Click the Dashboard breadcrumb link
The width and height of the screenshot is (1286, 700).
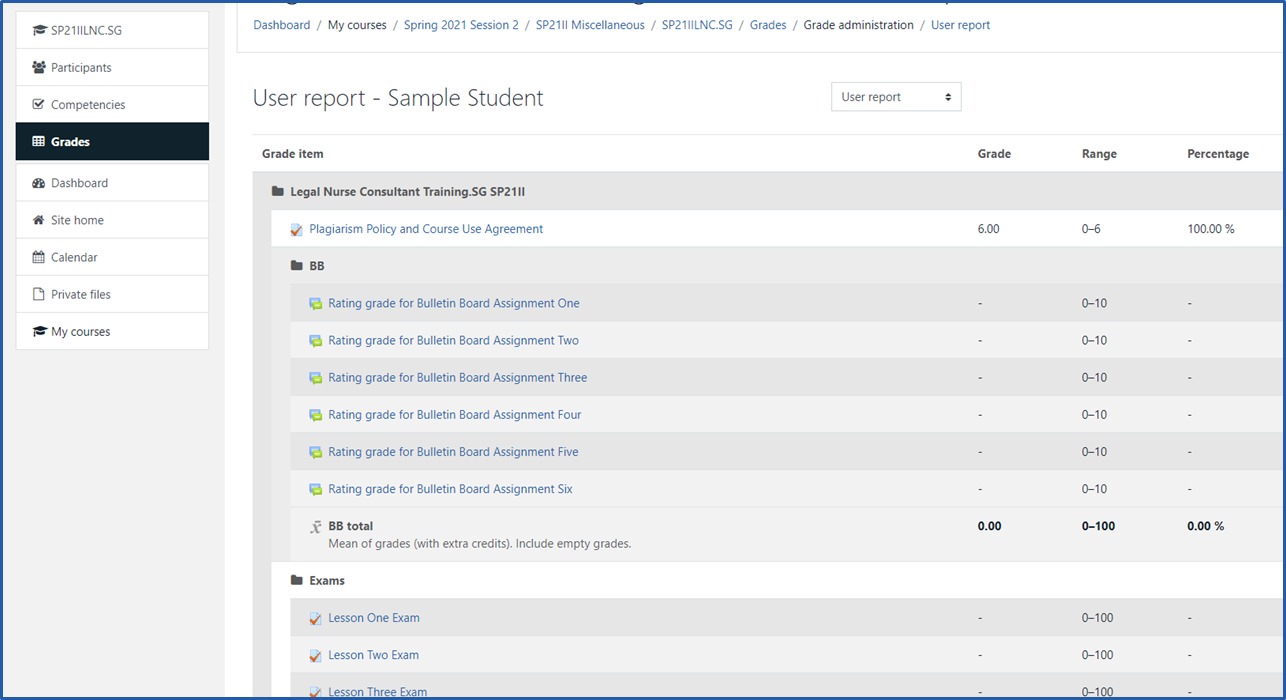click(282, 25)
